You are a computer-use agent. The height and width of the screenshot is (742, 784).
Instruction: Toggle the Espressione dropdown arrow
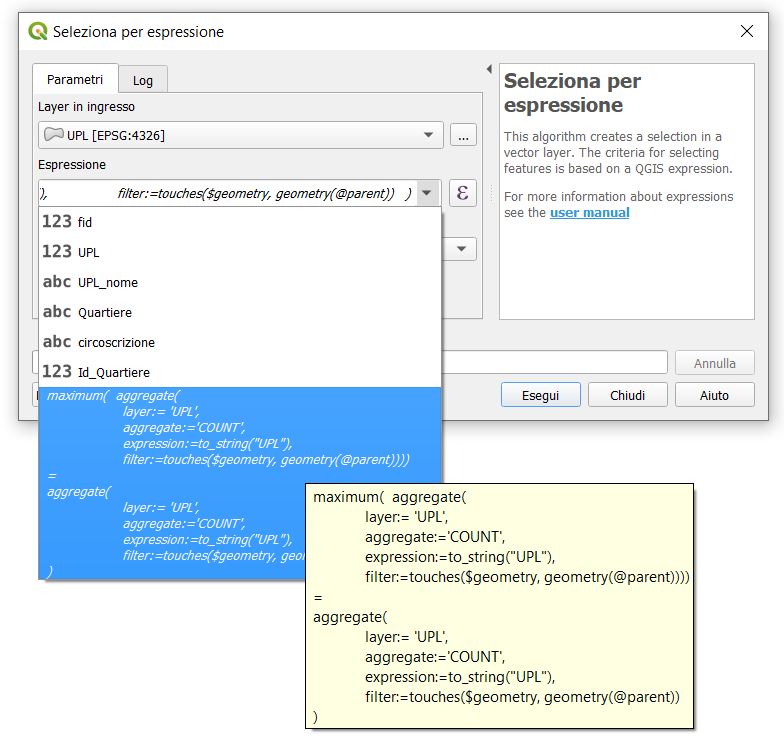(x=428, y=193)
